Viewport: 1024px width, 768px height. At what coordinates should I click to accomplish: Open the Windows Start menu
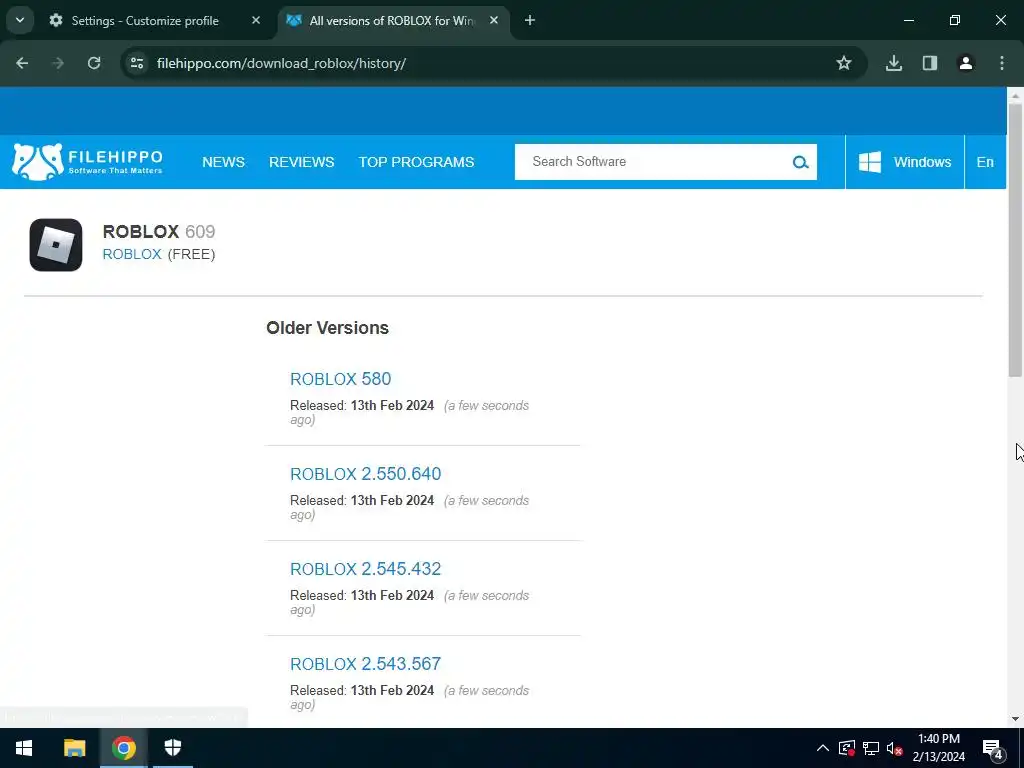point(24,748)
